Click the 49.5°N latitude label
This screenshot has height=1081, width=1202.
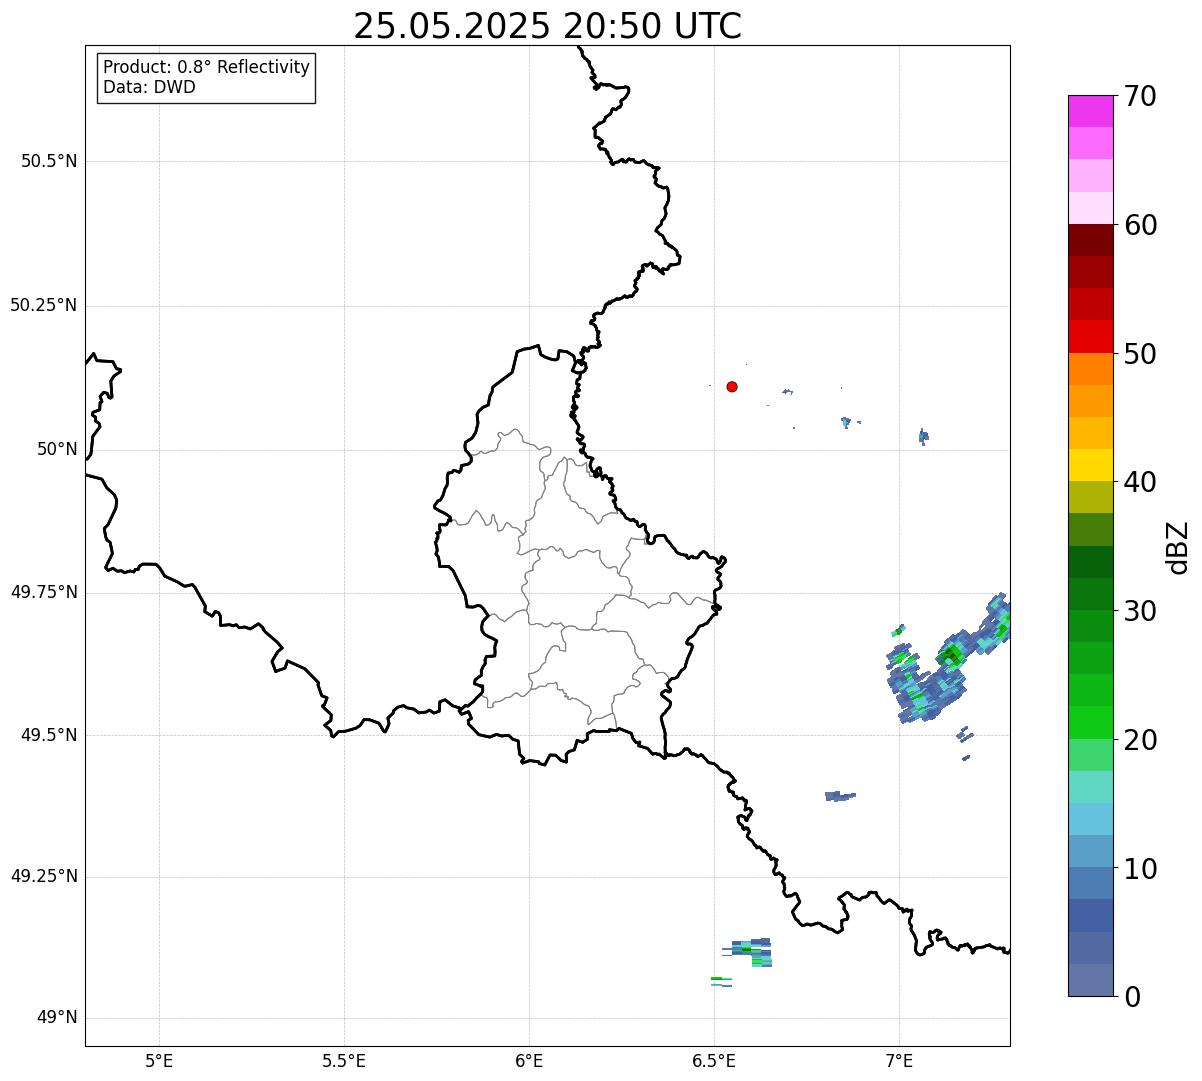pyautogui.click(x=49, y=735)
